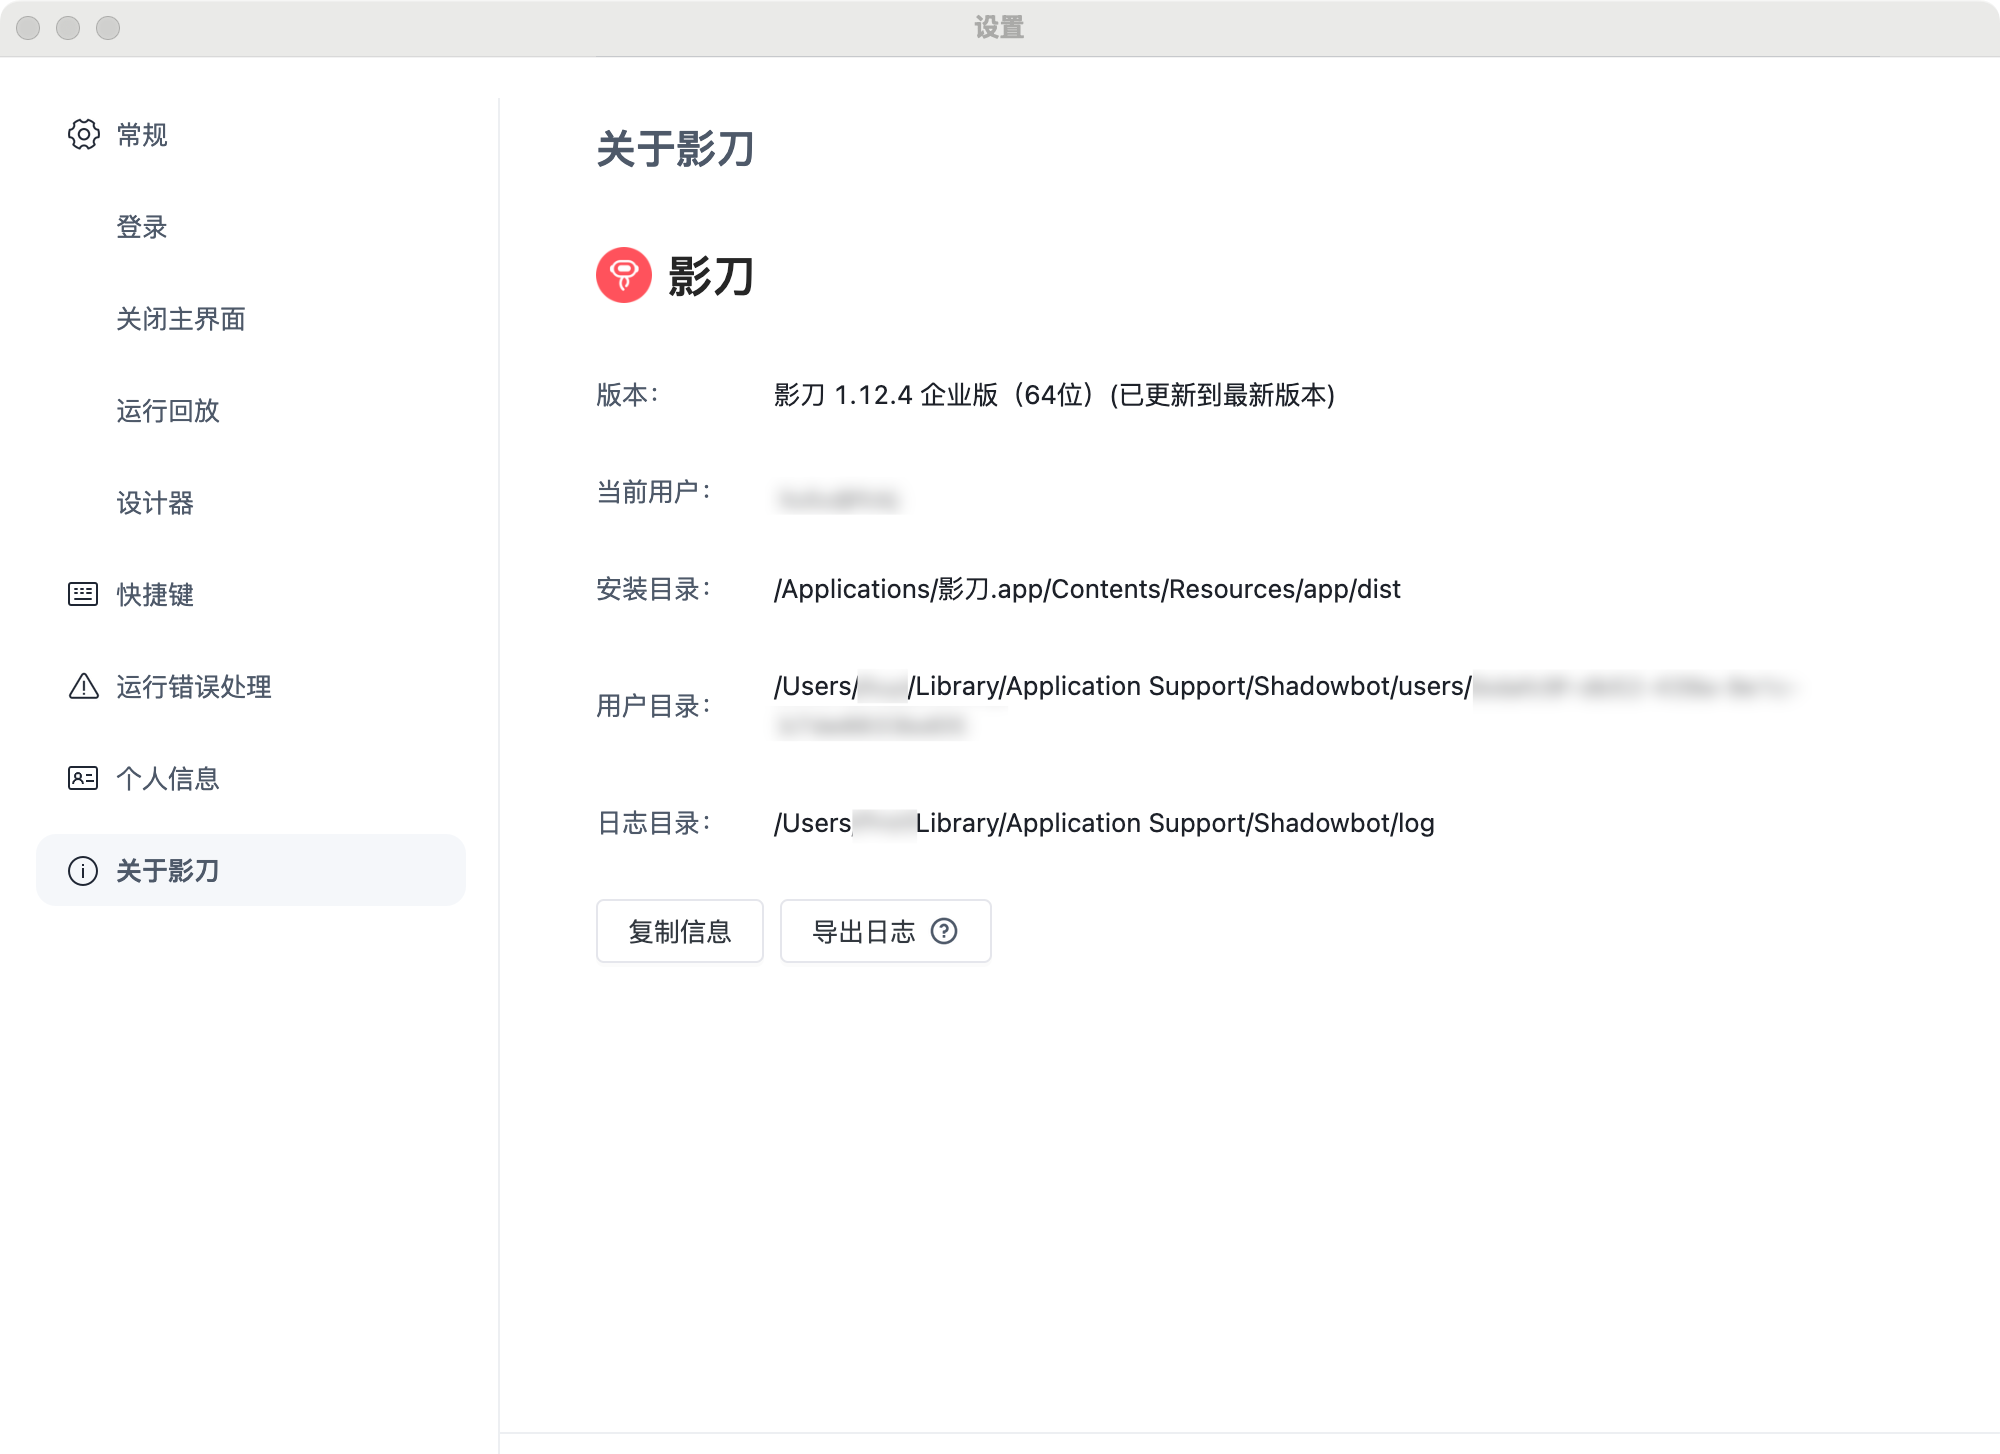Go to 关闭主界面 settings

(x=181, y=319)
